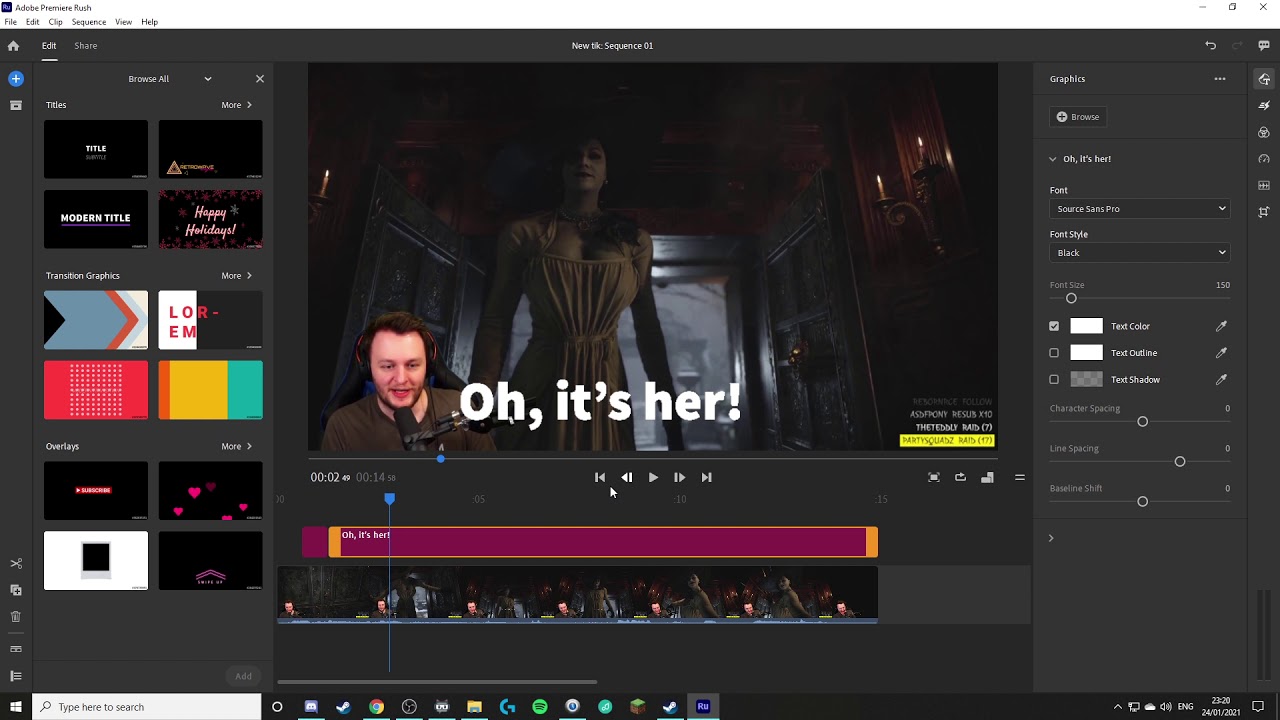Click the Character Spacing slider handle
1280x720 pixels.
coord(1143,422)
